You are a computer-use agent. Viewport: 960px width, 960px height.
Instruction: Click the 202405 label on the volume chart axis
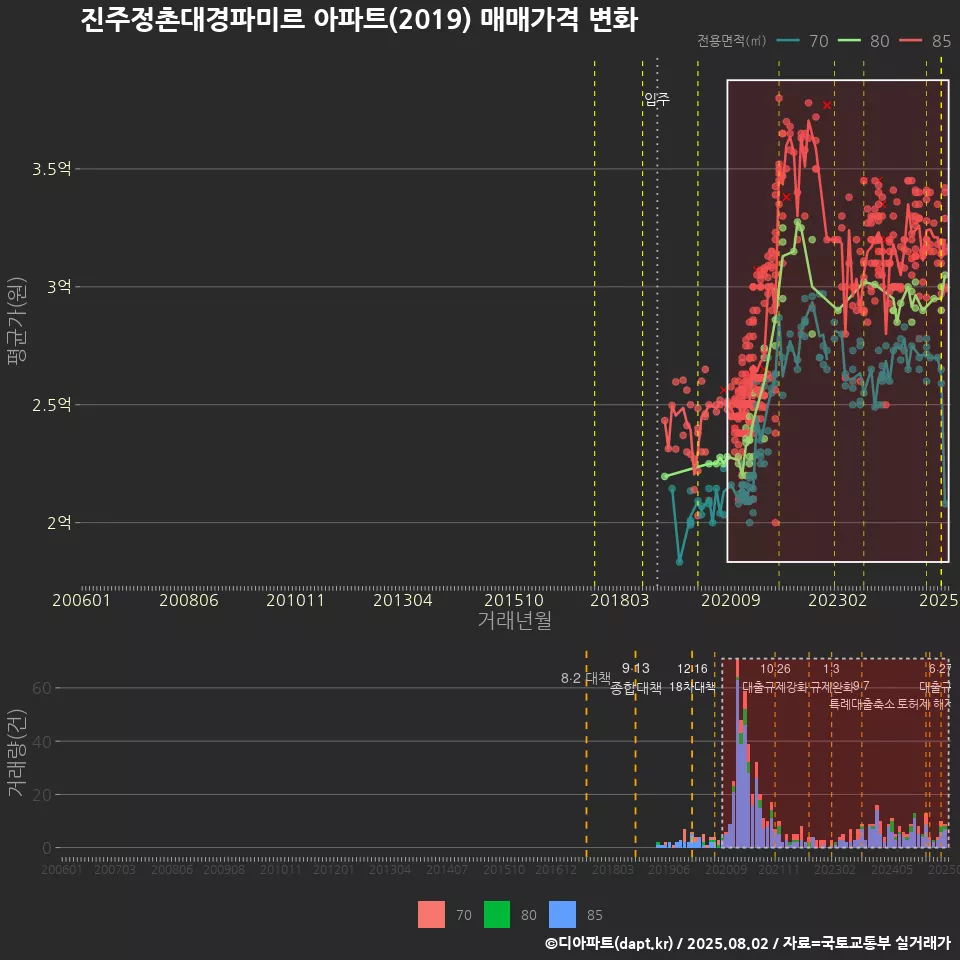(x=892, y=869)
